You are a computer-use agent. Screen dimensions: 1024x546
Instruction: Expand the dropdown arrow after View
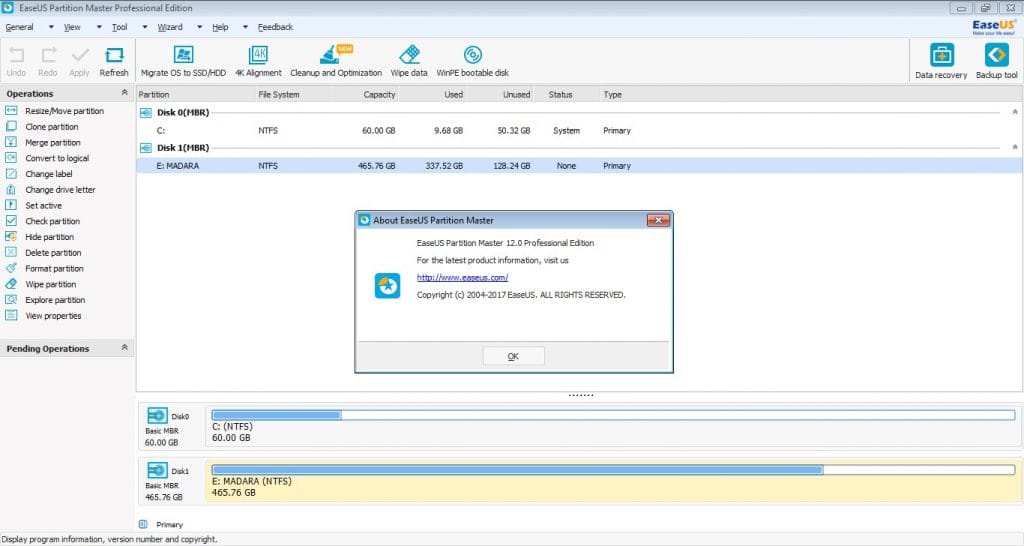tap(99, 27)
